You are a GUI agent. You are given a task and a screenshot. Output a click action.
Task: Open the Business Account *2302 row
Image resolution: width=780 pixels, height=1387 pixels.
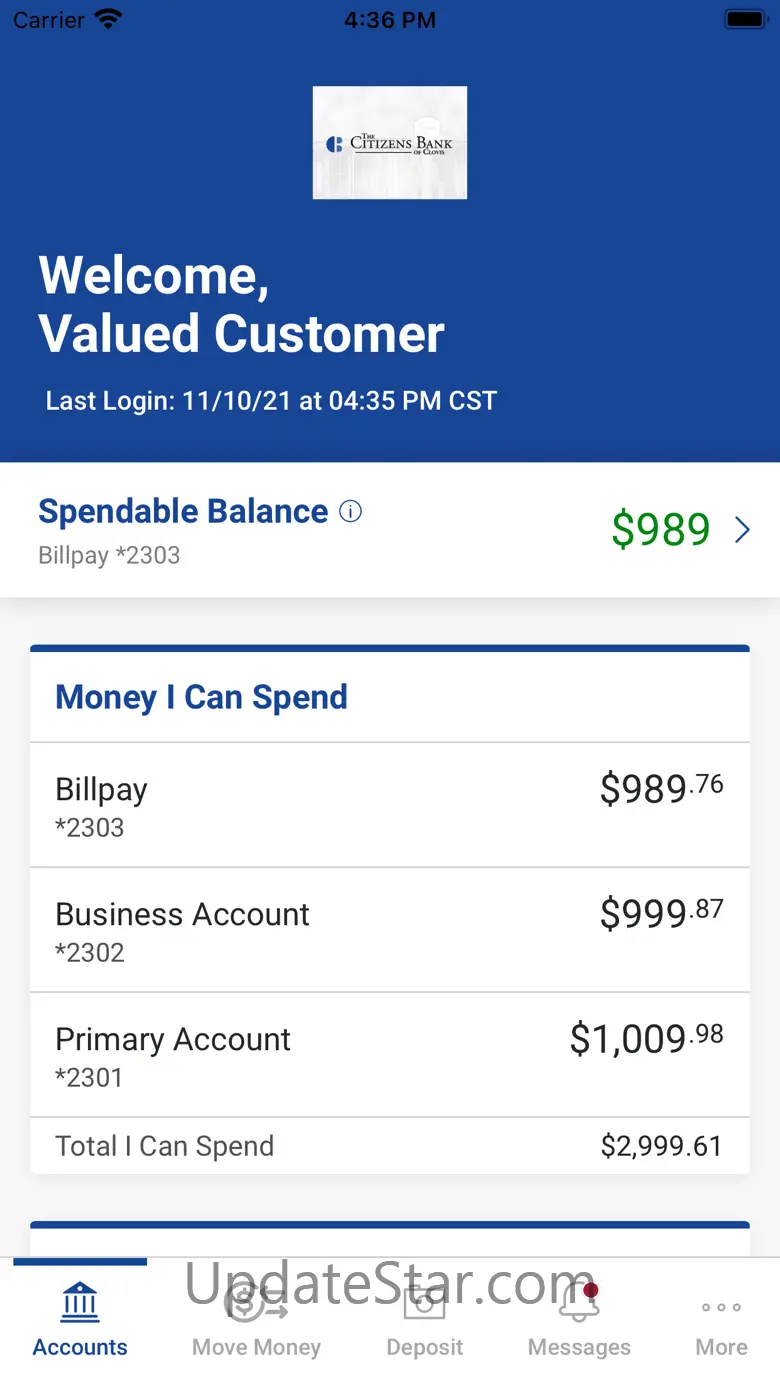point(390,930)
